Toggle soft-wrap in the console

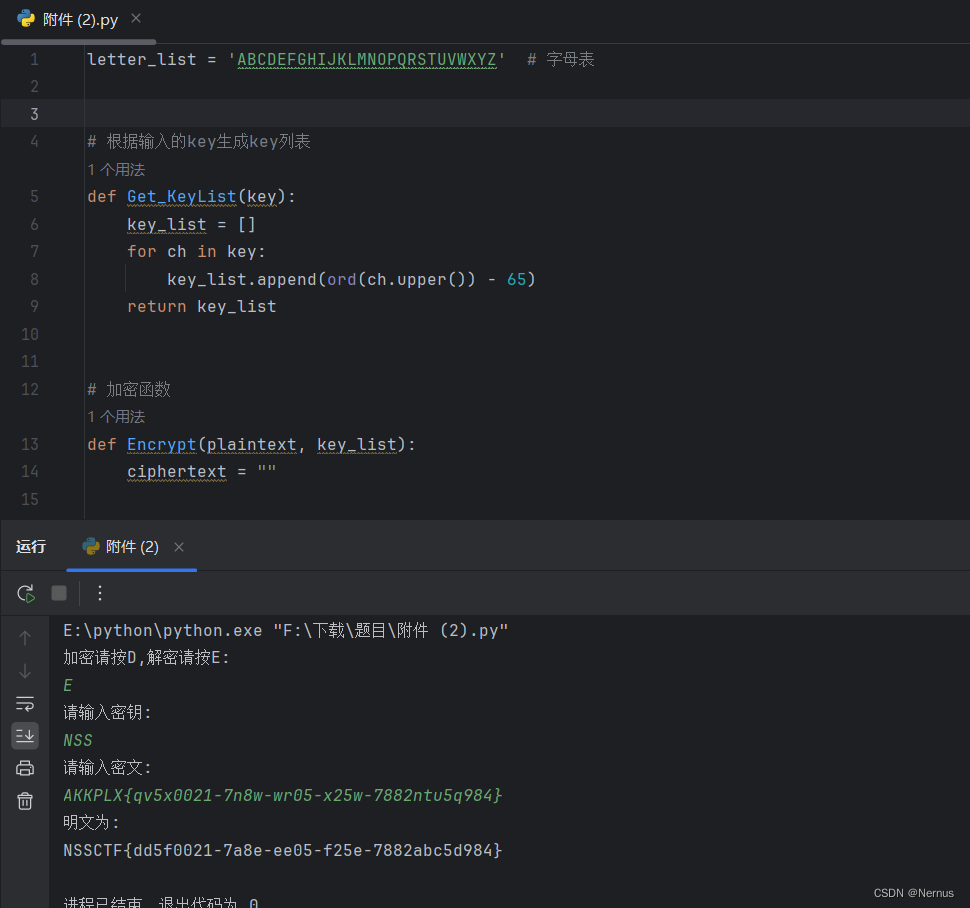[24, 703]
